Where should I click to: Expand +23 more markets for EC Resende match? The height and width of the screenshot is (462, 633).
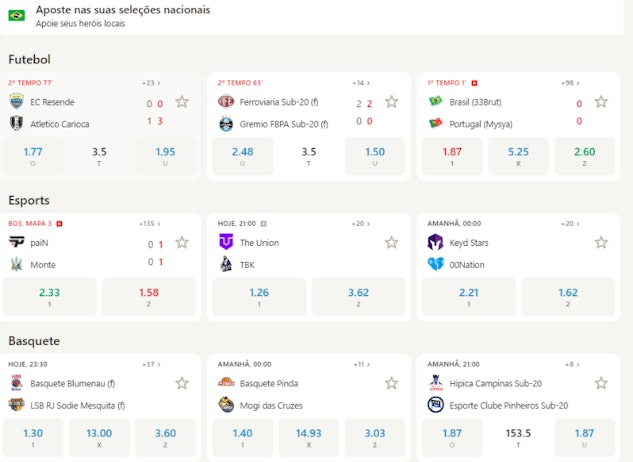pos(151,83)
